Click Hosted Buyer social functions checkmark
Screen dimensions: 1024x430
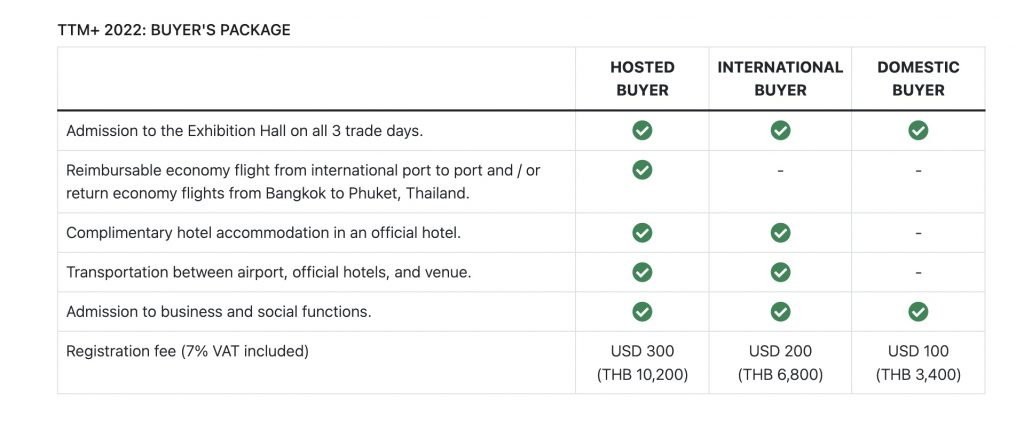click(642, 312)
